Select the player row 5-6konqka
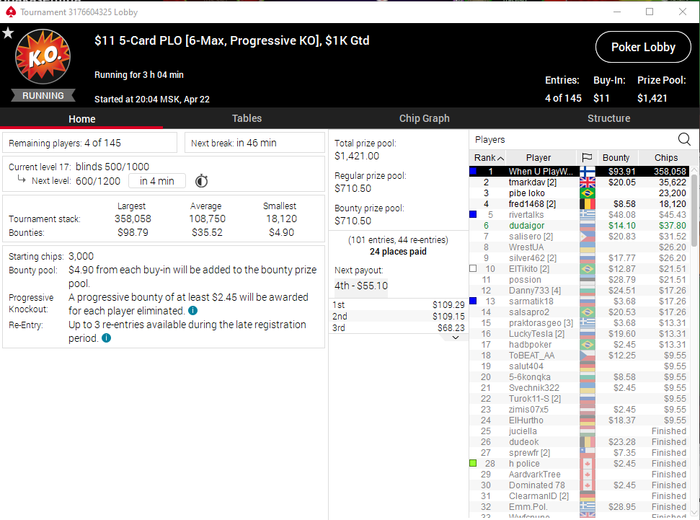Image resolution: width=700 pixels, height=520 pixels. (579, 377)
